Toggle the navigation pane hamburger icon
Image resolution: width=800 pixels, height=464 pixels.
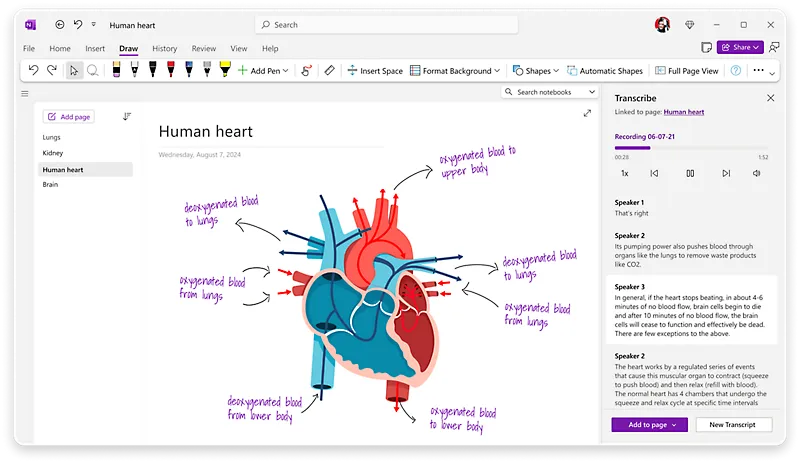coord(24,93)
